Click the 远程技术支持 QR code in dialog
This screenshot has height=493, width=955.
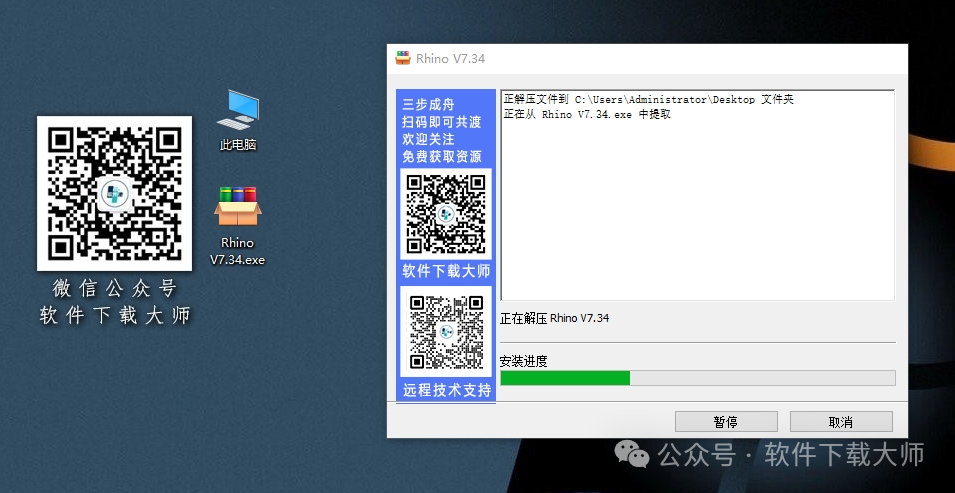click(446, 332)
